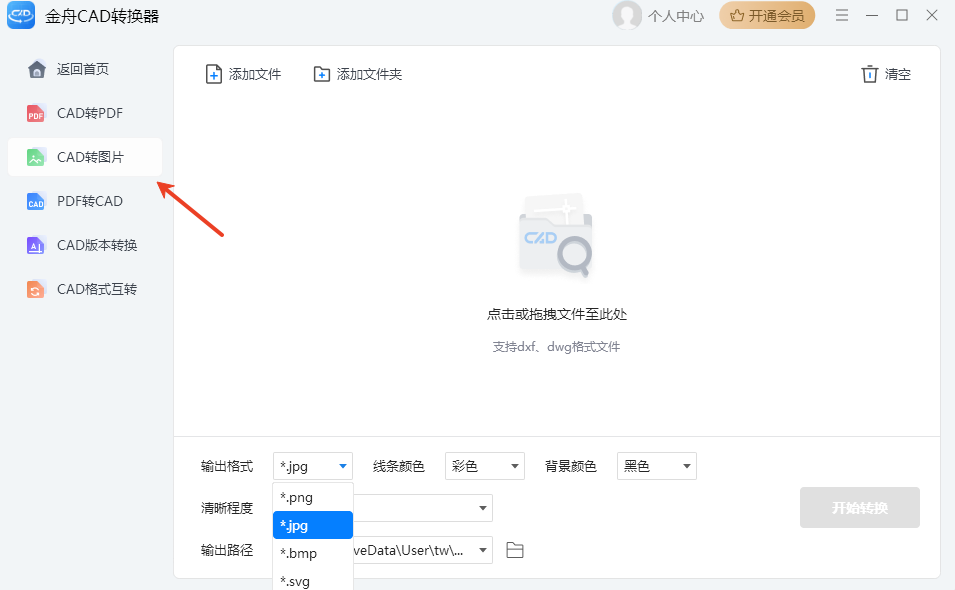Viewport: 955px width, 590px height.
Task: Click the green image icon in sidebar
Action: pyautogui.click(x=36, y=157)
